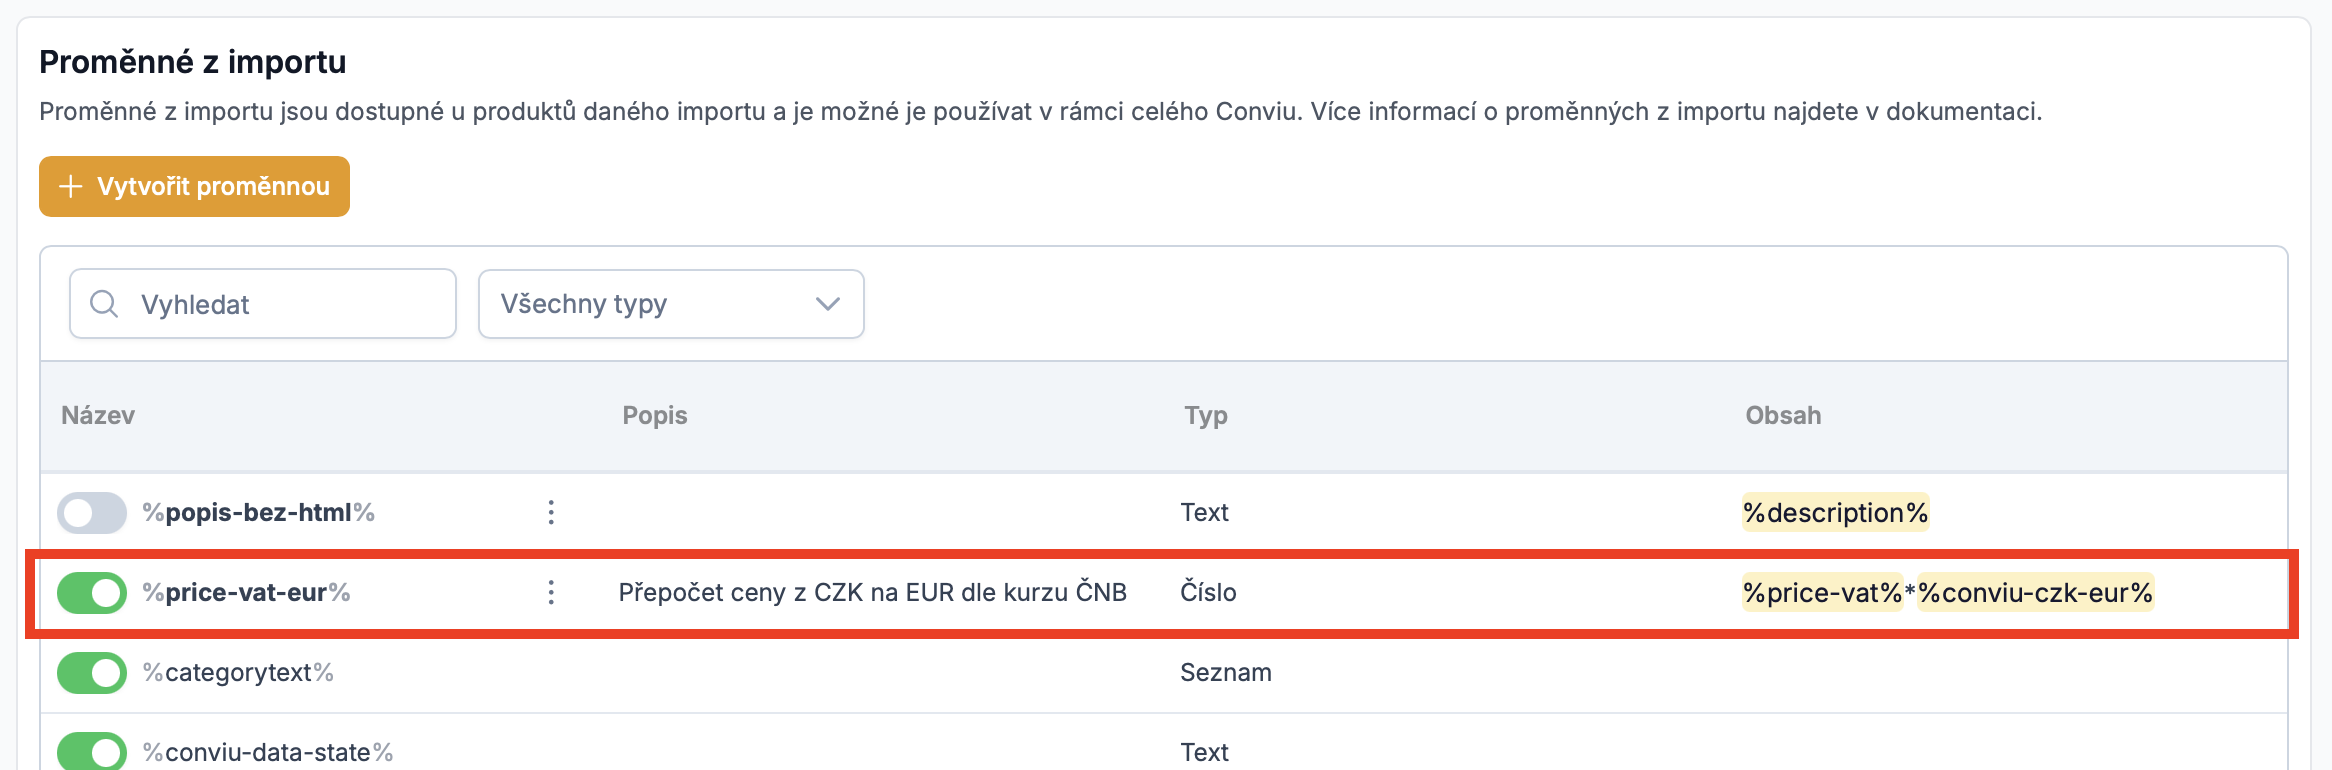Click the Název column header
2332x770 pixels.
(x=98, y=416)
